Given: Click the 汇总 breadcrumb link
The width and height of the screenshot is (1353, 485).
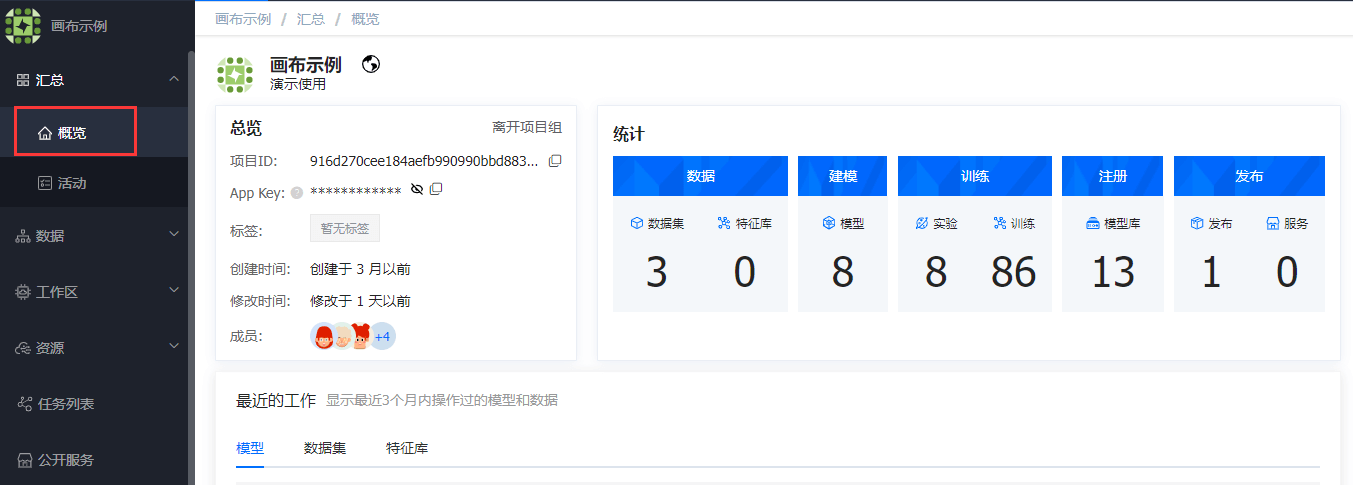Looking at the screenshot, I should coord(311,19).
